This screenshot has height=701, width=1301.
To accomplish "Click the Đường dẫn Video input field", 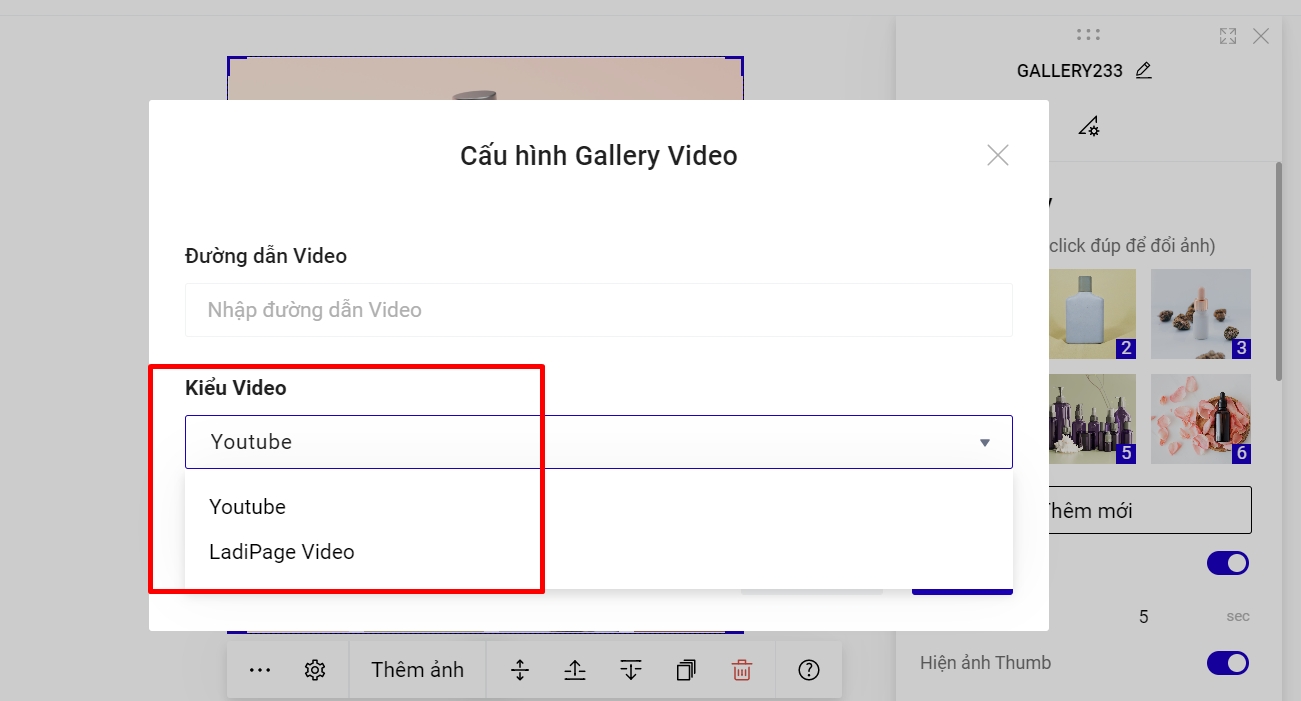I will pyautogui.click(x=598, y=310).
